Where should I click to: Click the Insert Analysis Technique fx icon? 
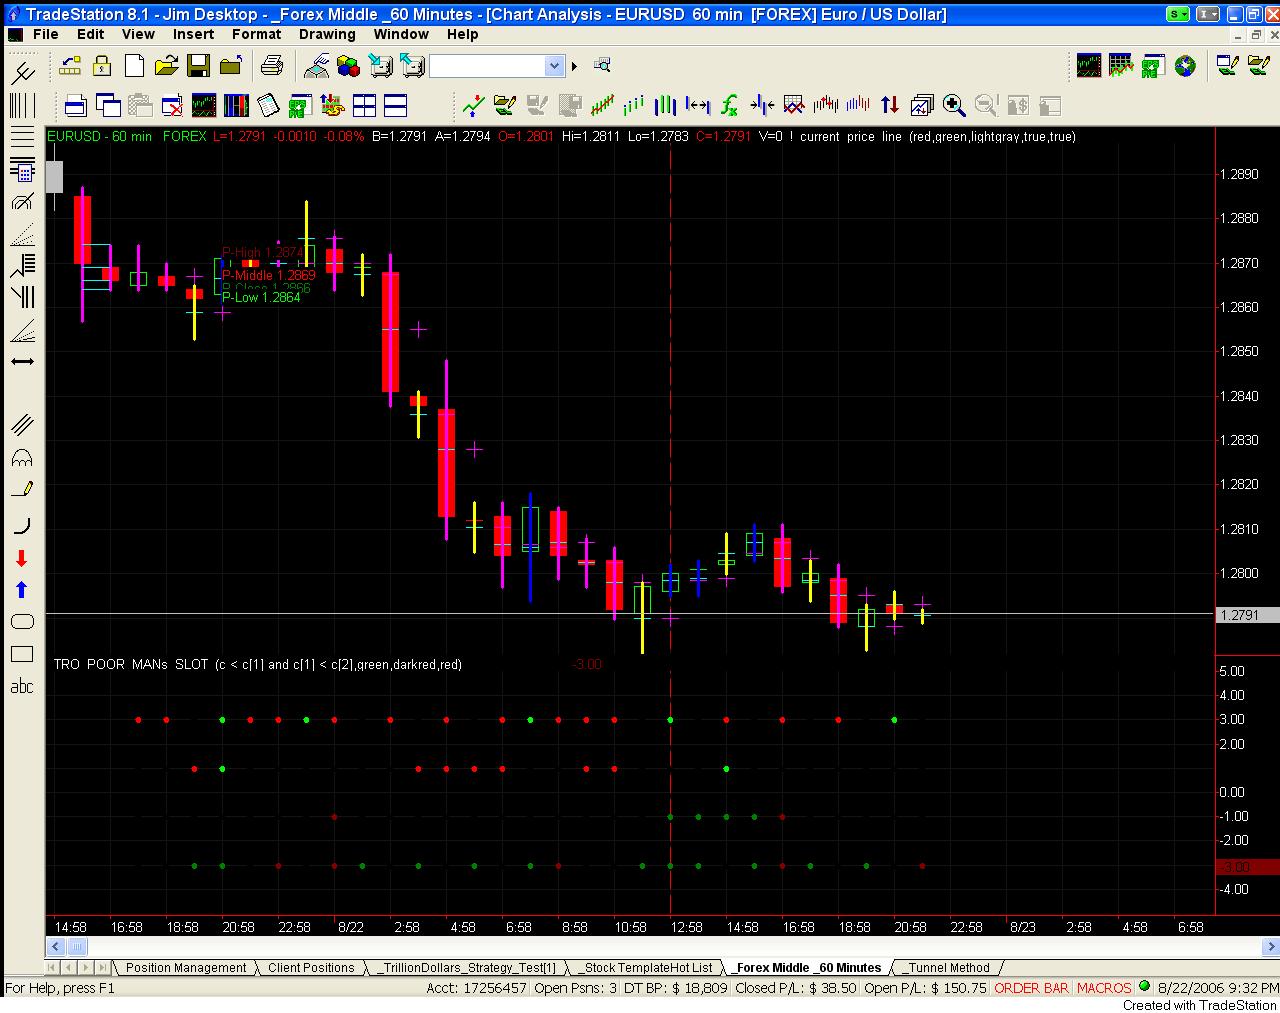[x=730, y=105]
